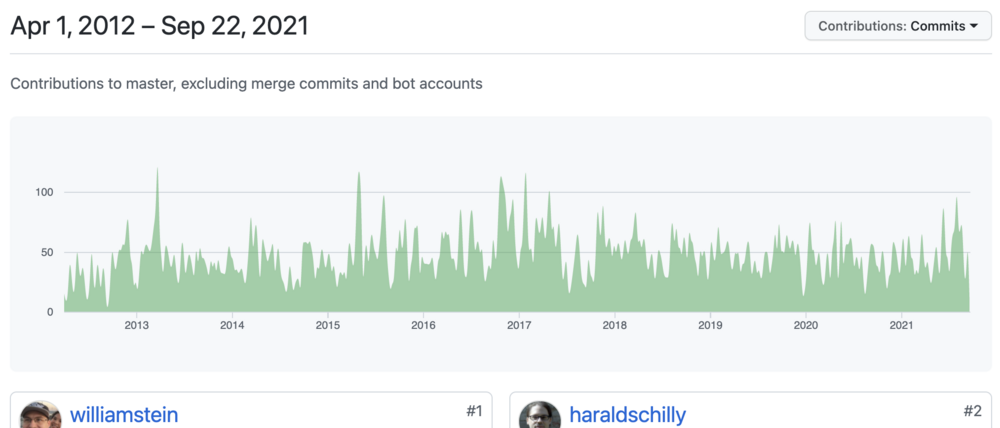The width and height of the screenshot is (1000, 428).
Task: Click haraldschilly's avatar image
Action: tap(540, 416)
